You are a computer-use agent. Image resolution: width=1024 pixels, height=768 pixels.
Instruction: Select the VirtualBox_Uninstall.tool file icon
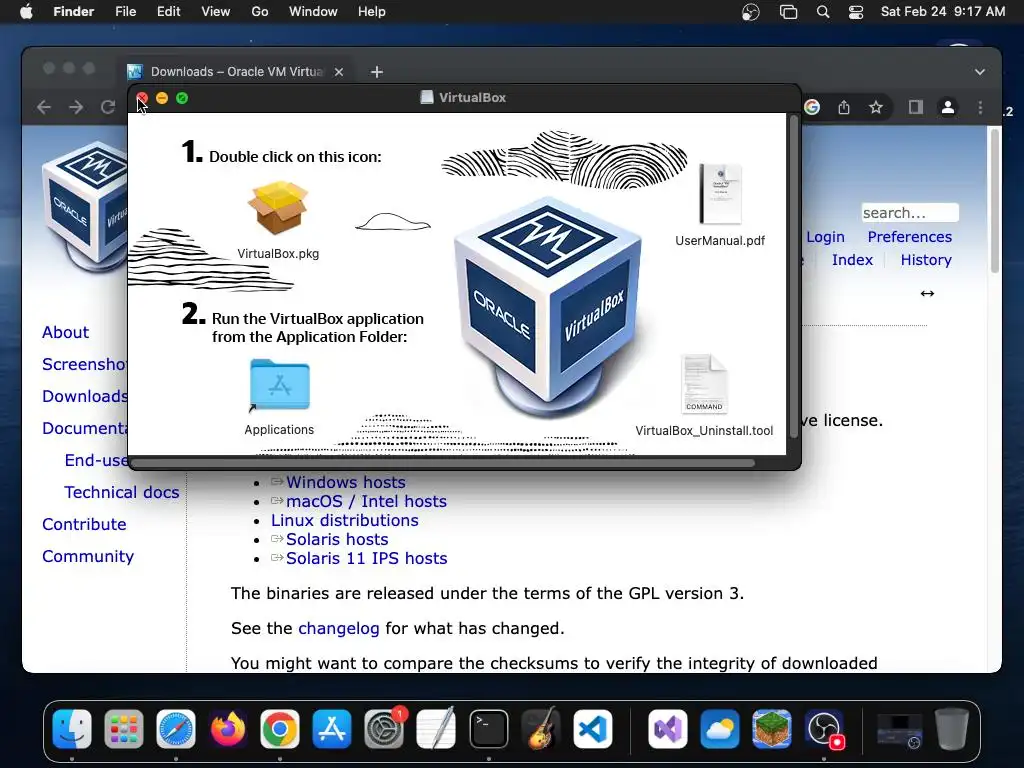point(704,384)
